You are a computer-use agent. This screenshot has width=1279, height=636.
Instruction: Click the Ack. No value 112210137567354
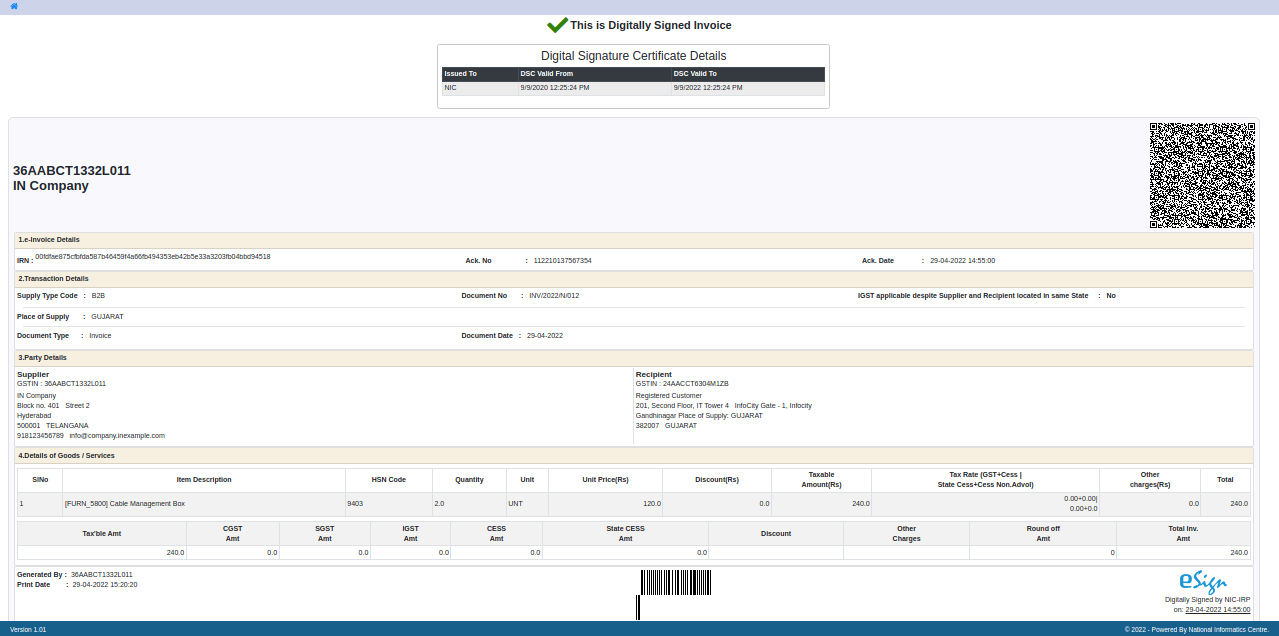563,261
